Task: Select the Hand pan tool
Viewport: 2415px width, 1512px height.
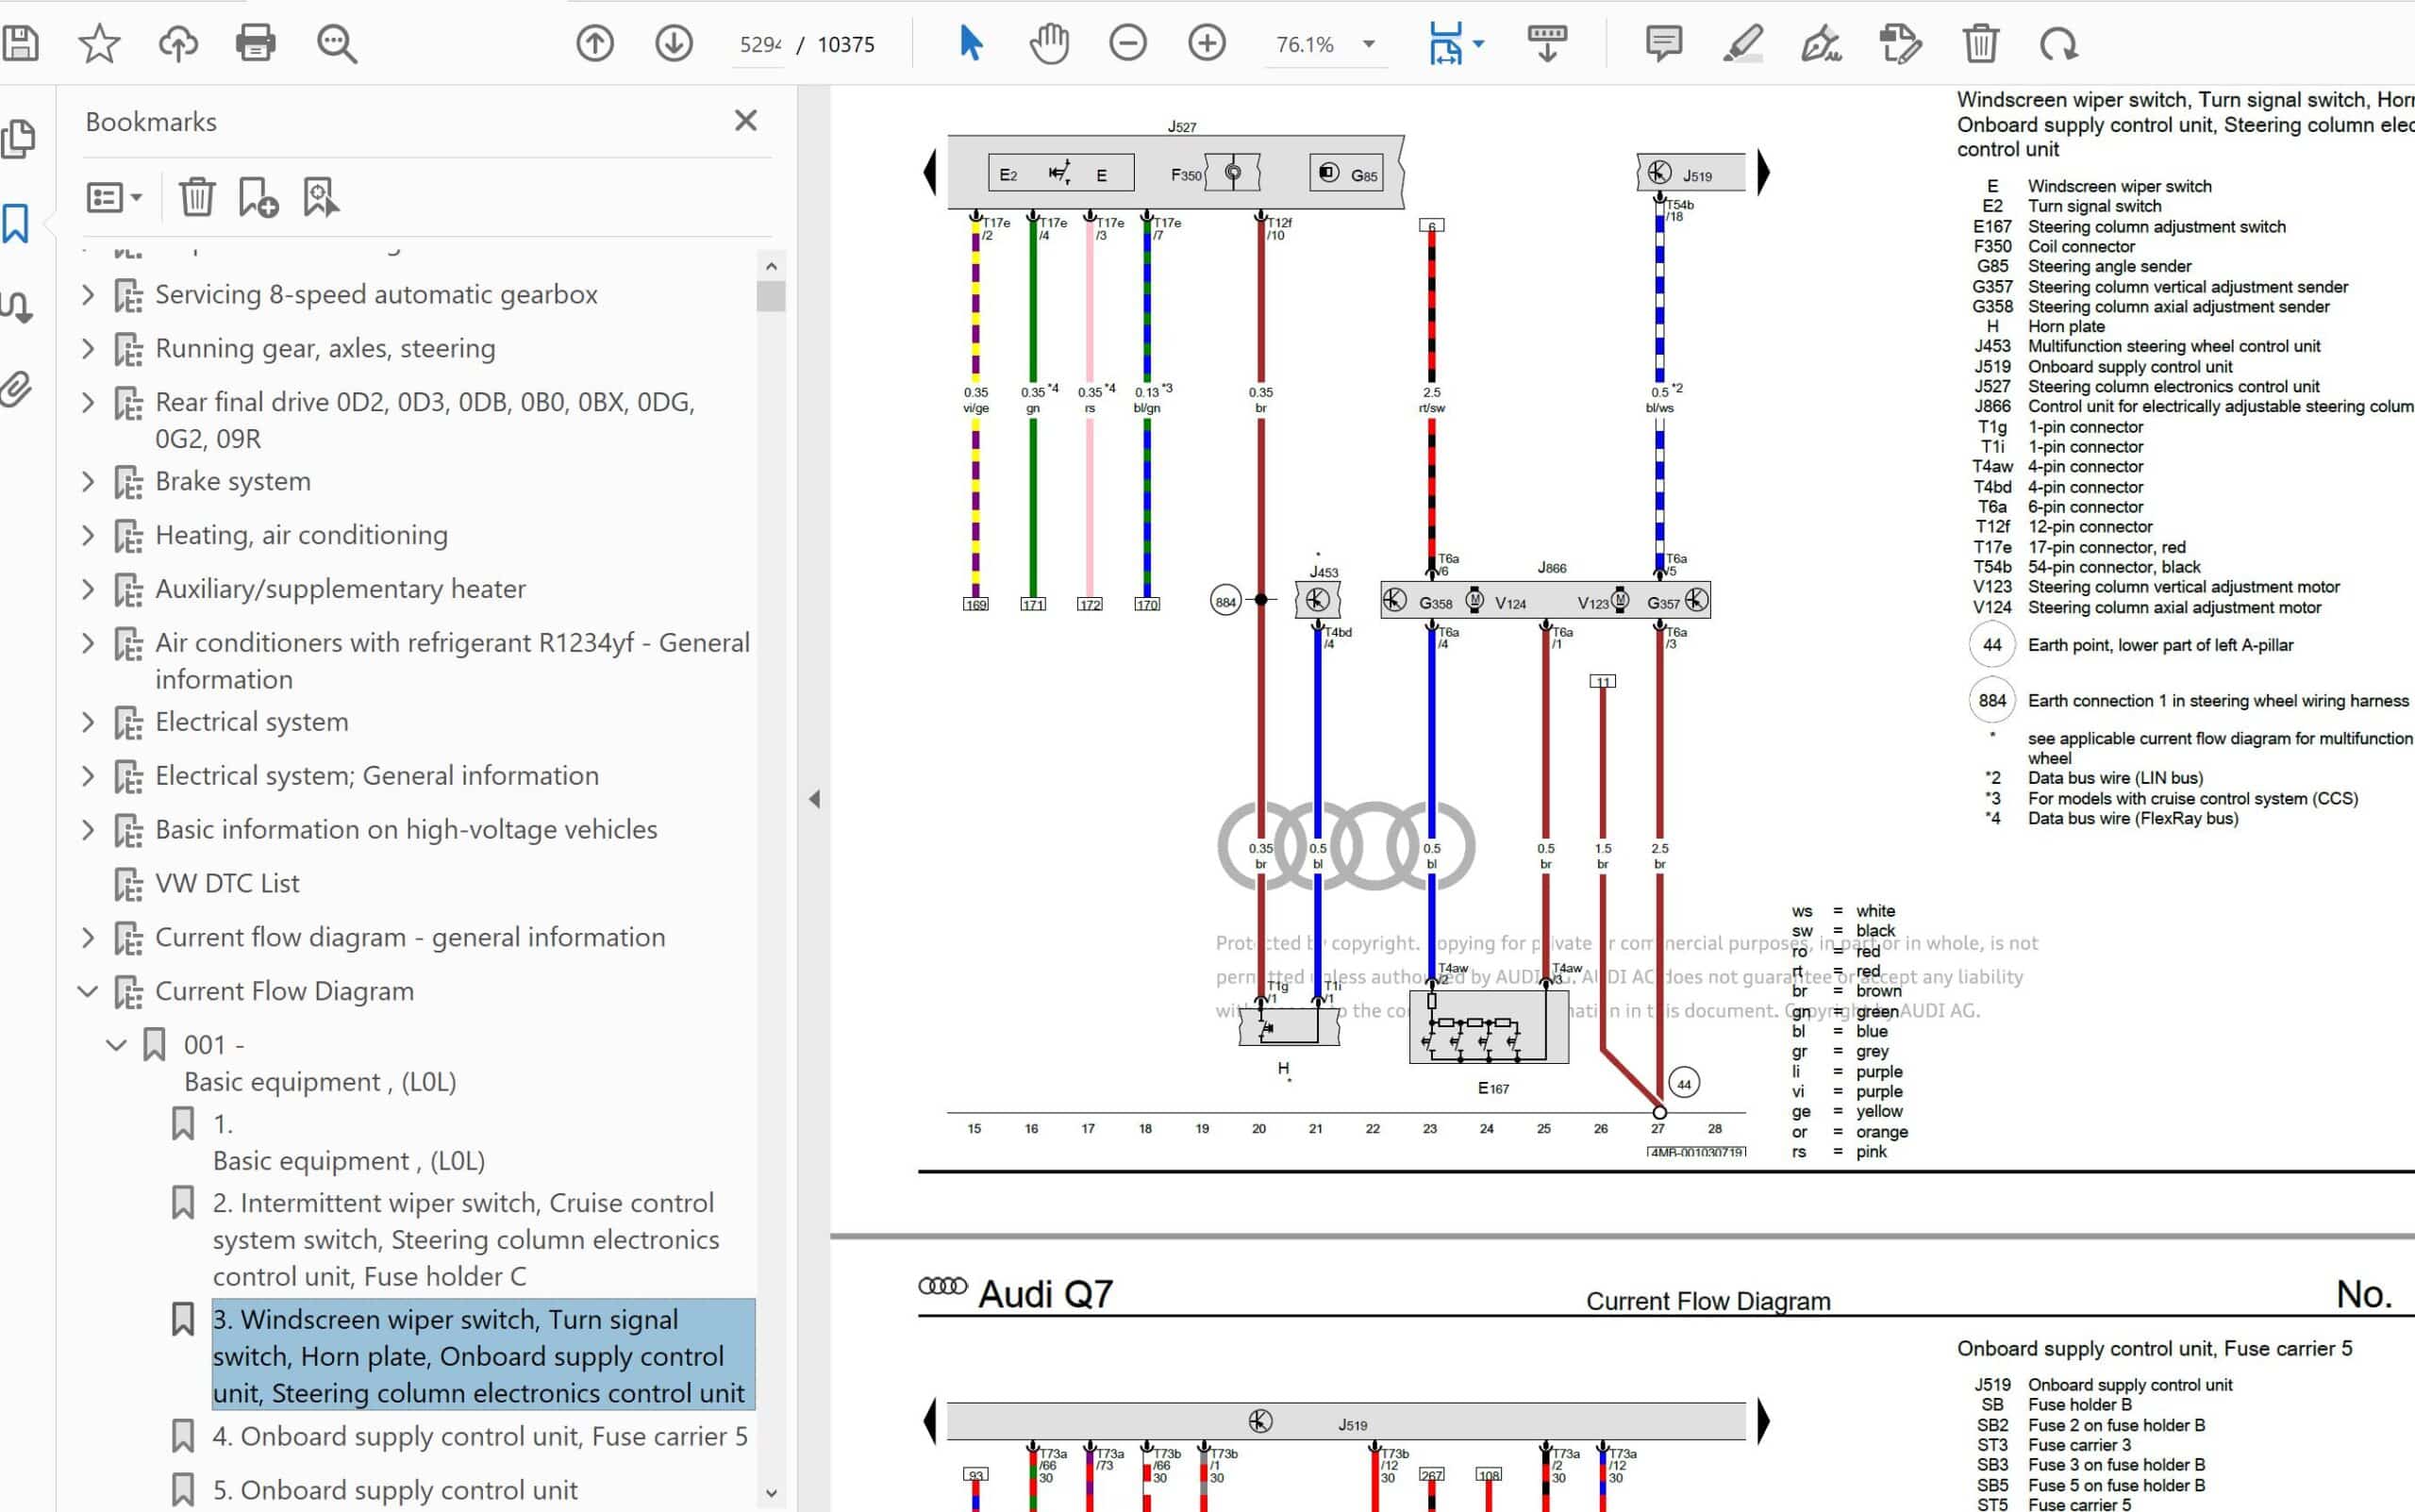Action: pyautogui.click(x=1049, y=44)
